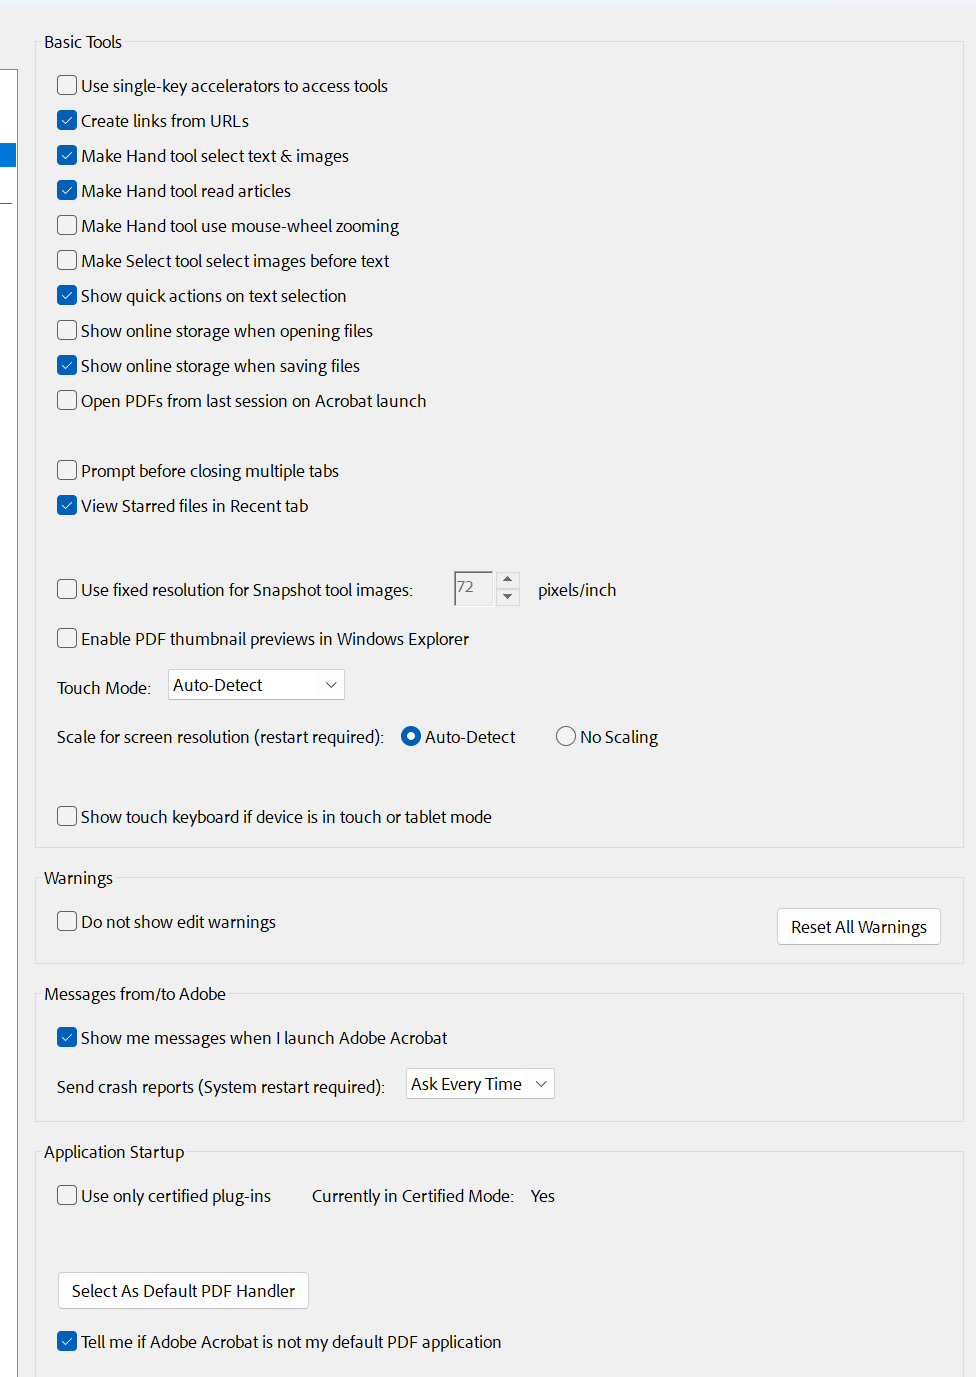The height and width of the screenshot is (1377, 976).
Task: Enable fixed resolution for Snapshot tool images
Action: [x=67, y=589]
